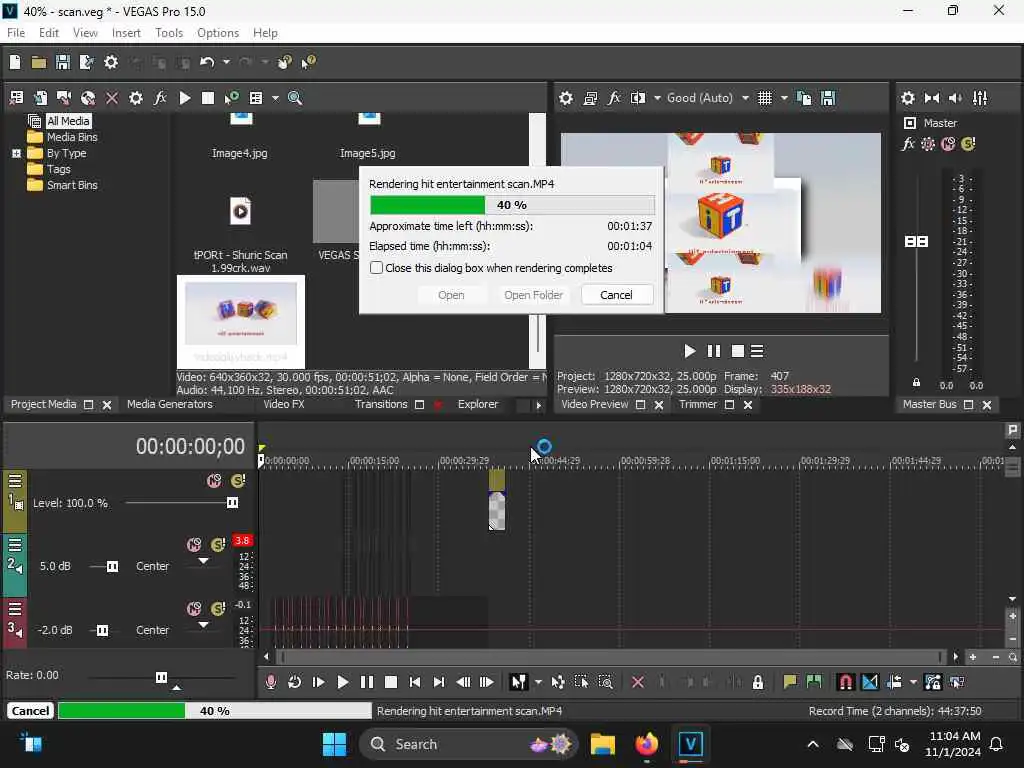The width and height of the screenshot is (1024, 768).
Task: Click the grayed Open Folder button
Action: pos(534,295)
